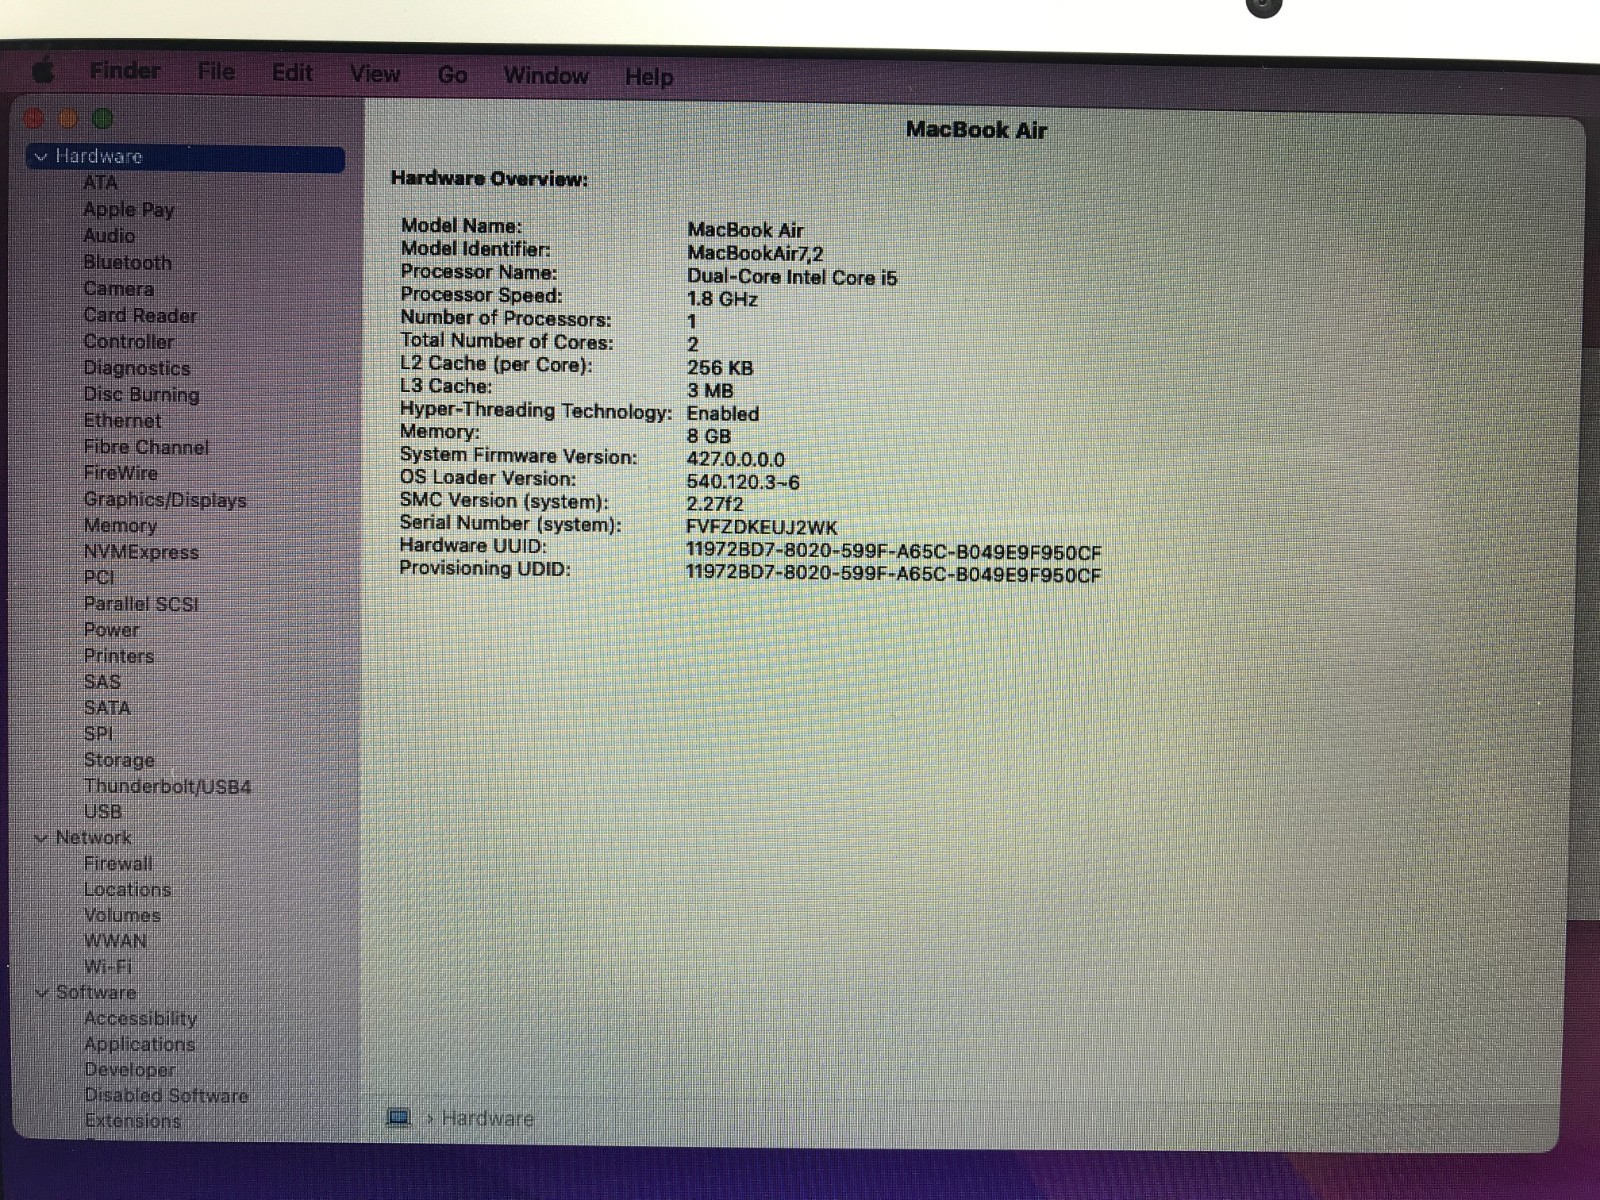Select Fibre Channel in the sidebar
This screenshot has height=1200, width=1600.
tap(146, 447)
